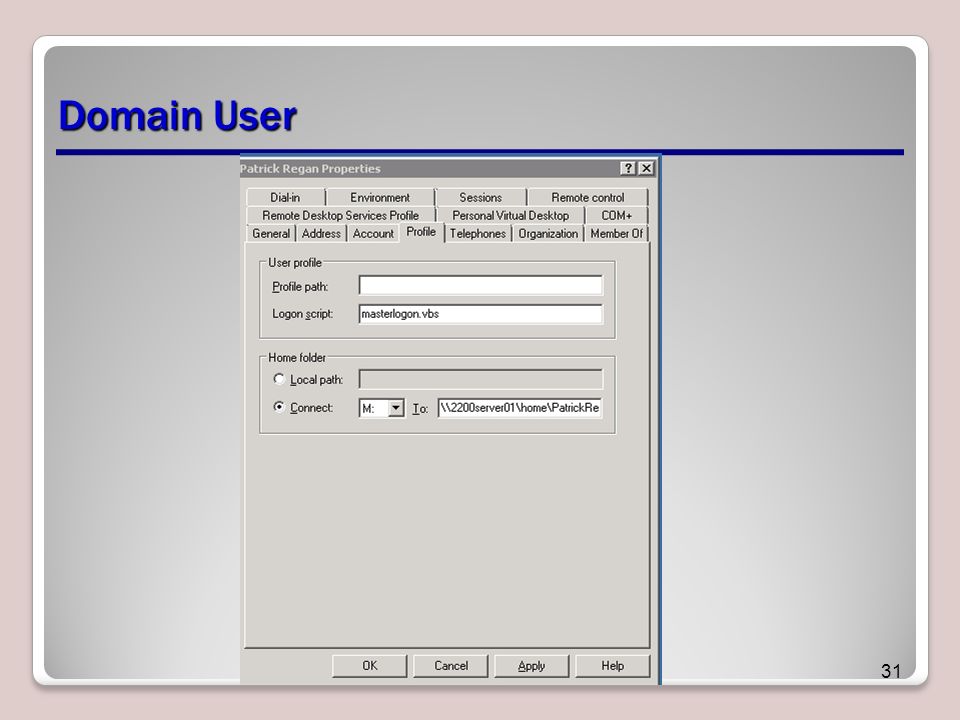Switch to the Environment tab
Screen dimensions: 960x720
(x=380, y=197)
